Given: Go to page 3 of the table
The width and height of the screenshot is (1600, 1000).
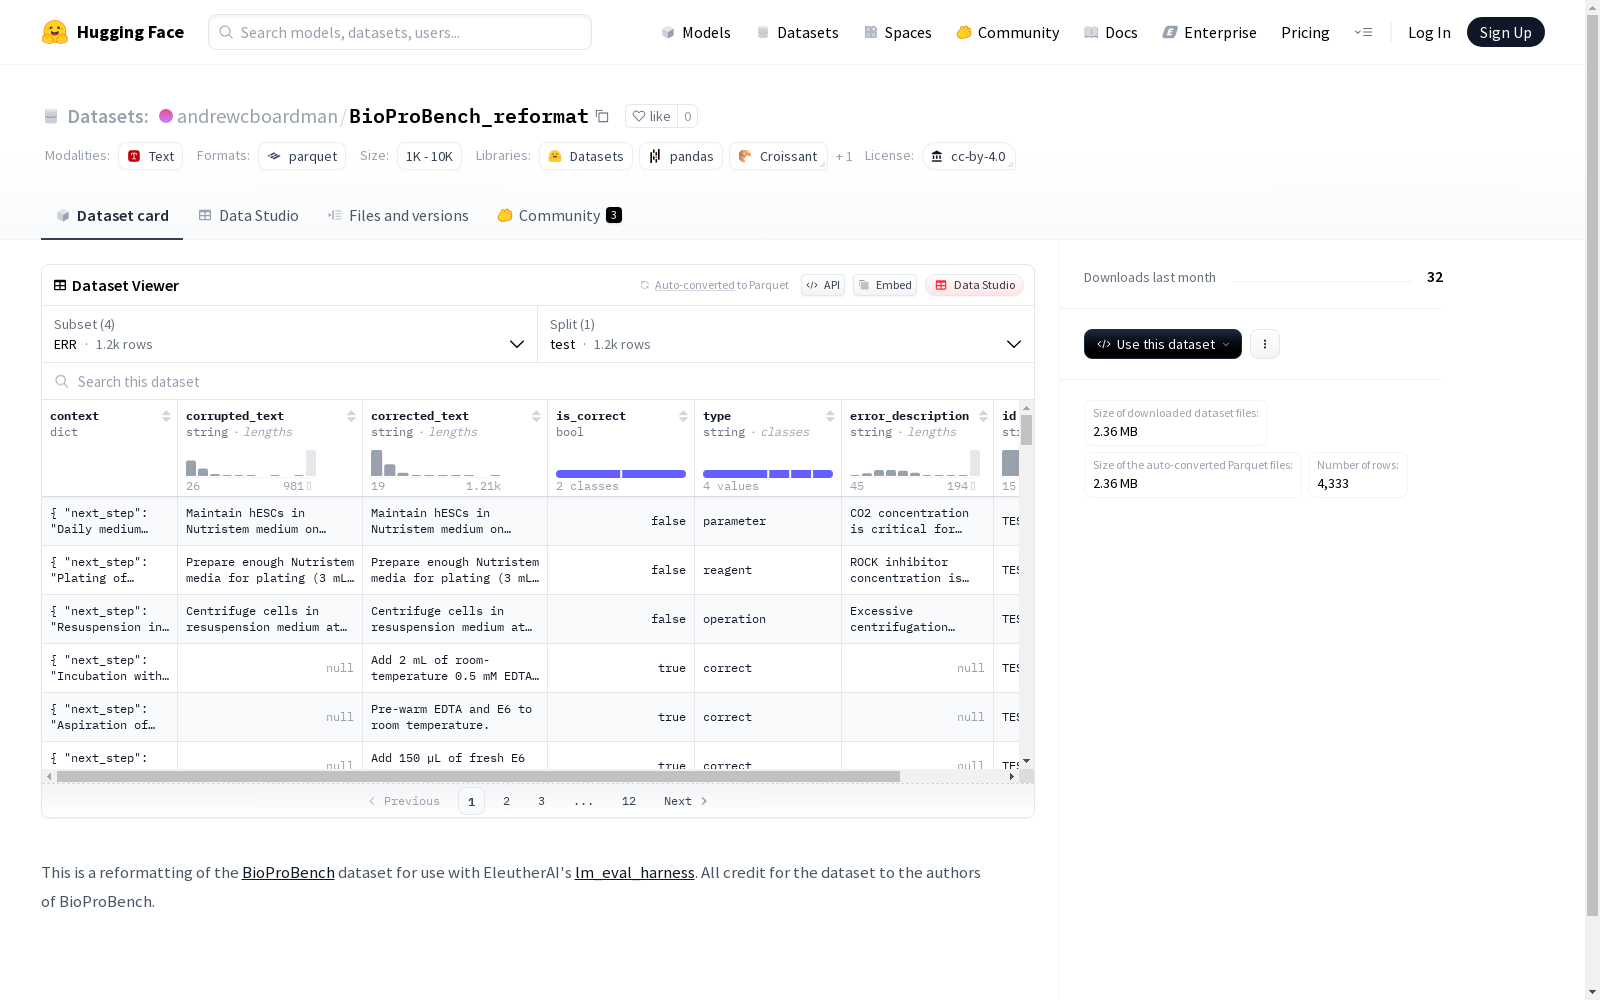Looking at the screenshot, I should (x=541, y=801).
